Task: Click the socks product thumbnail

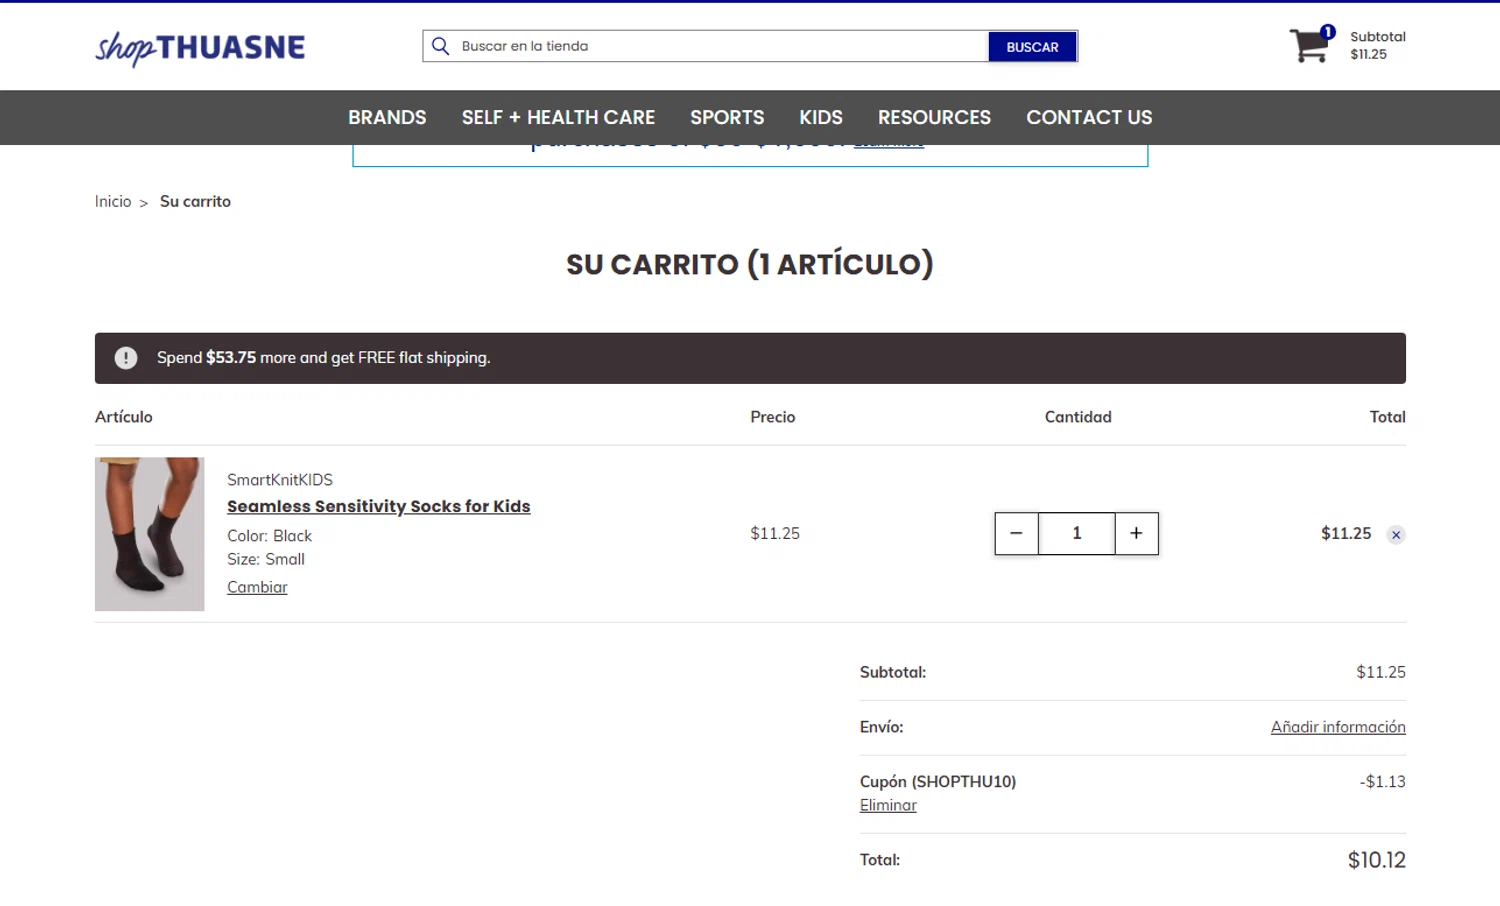Action: tap(150, 534)
